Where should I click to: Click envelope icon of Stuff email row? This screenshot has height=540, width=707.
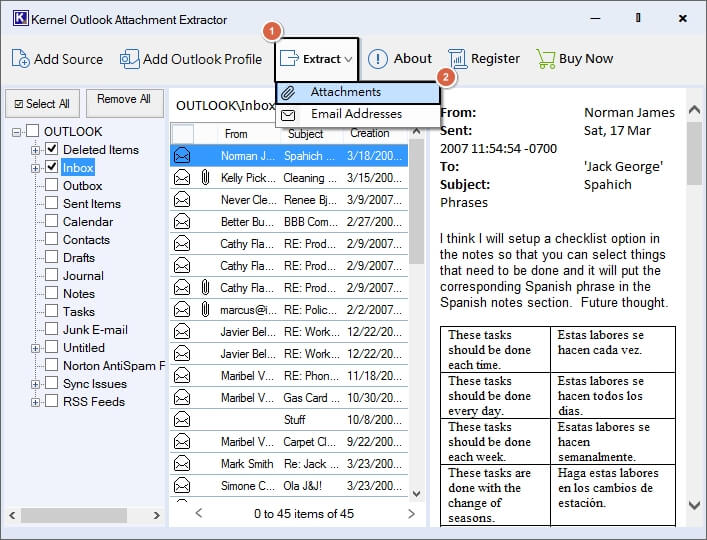[x=182, y=420]
